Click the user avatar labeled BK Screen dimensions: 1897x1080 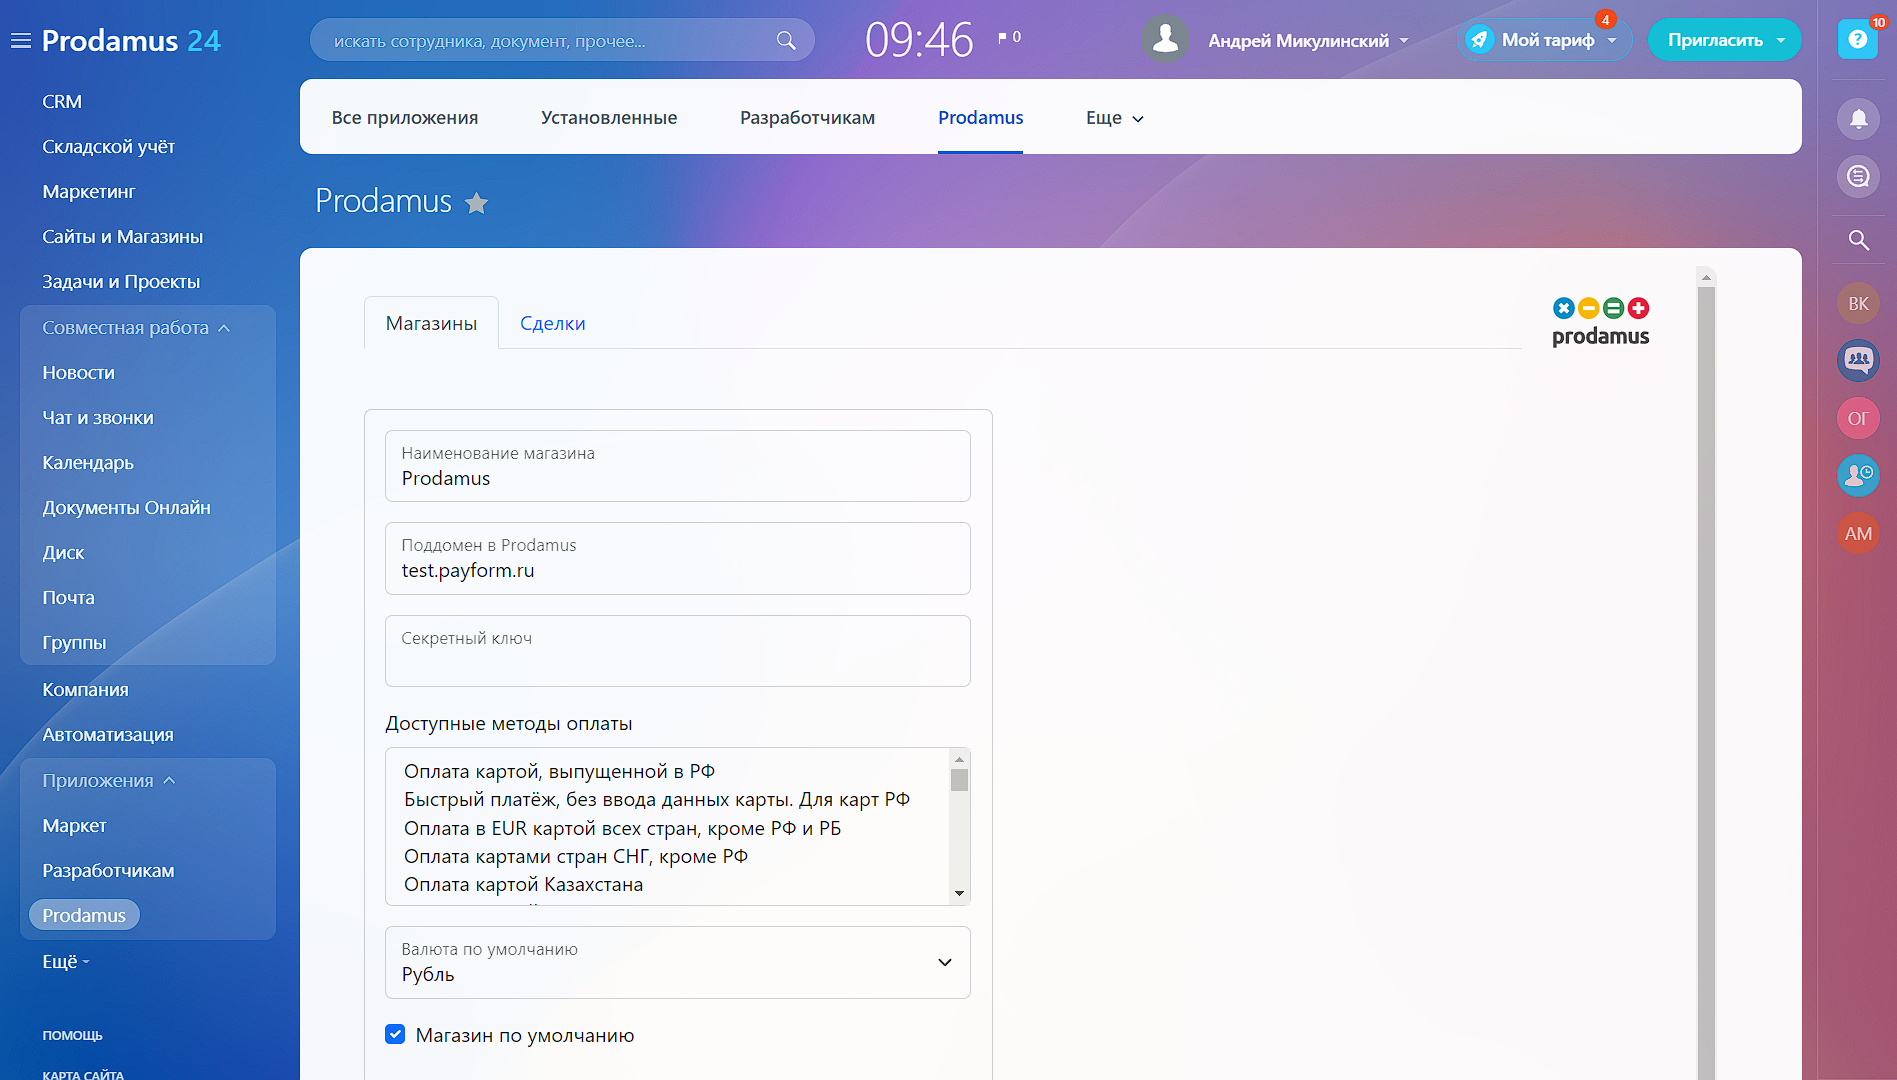pyautogui.click(x=1858, y=303)
